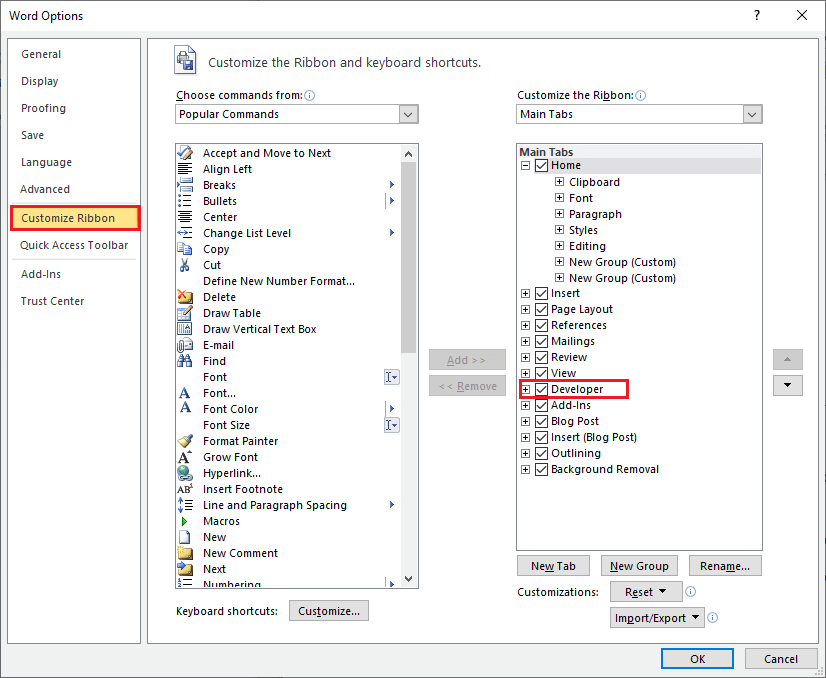Viewport: 826px width, 678px height.
Task: Uncheck the Developer tab checkbox
Action: tap(540, 389)
